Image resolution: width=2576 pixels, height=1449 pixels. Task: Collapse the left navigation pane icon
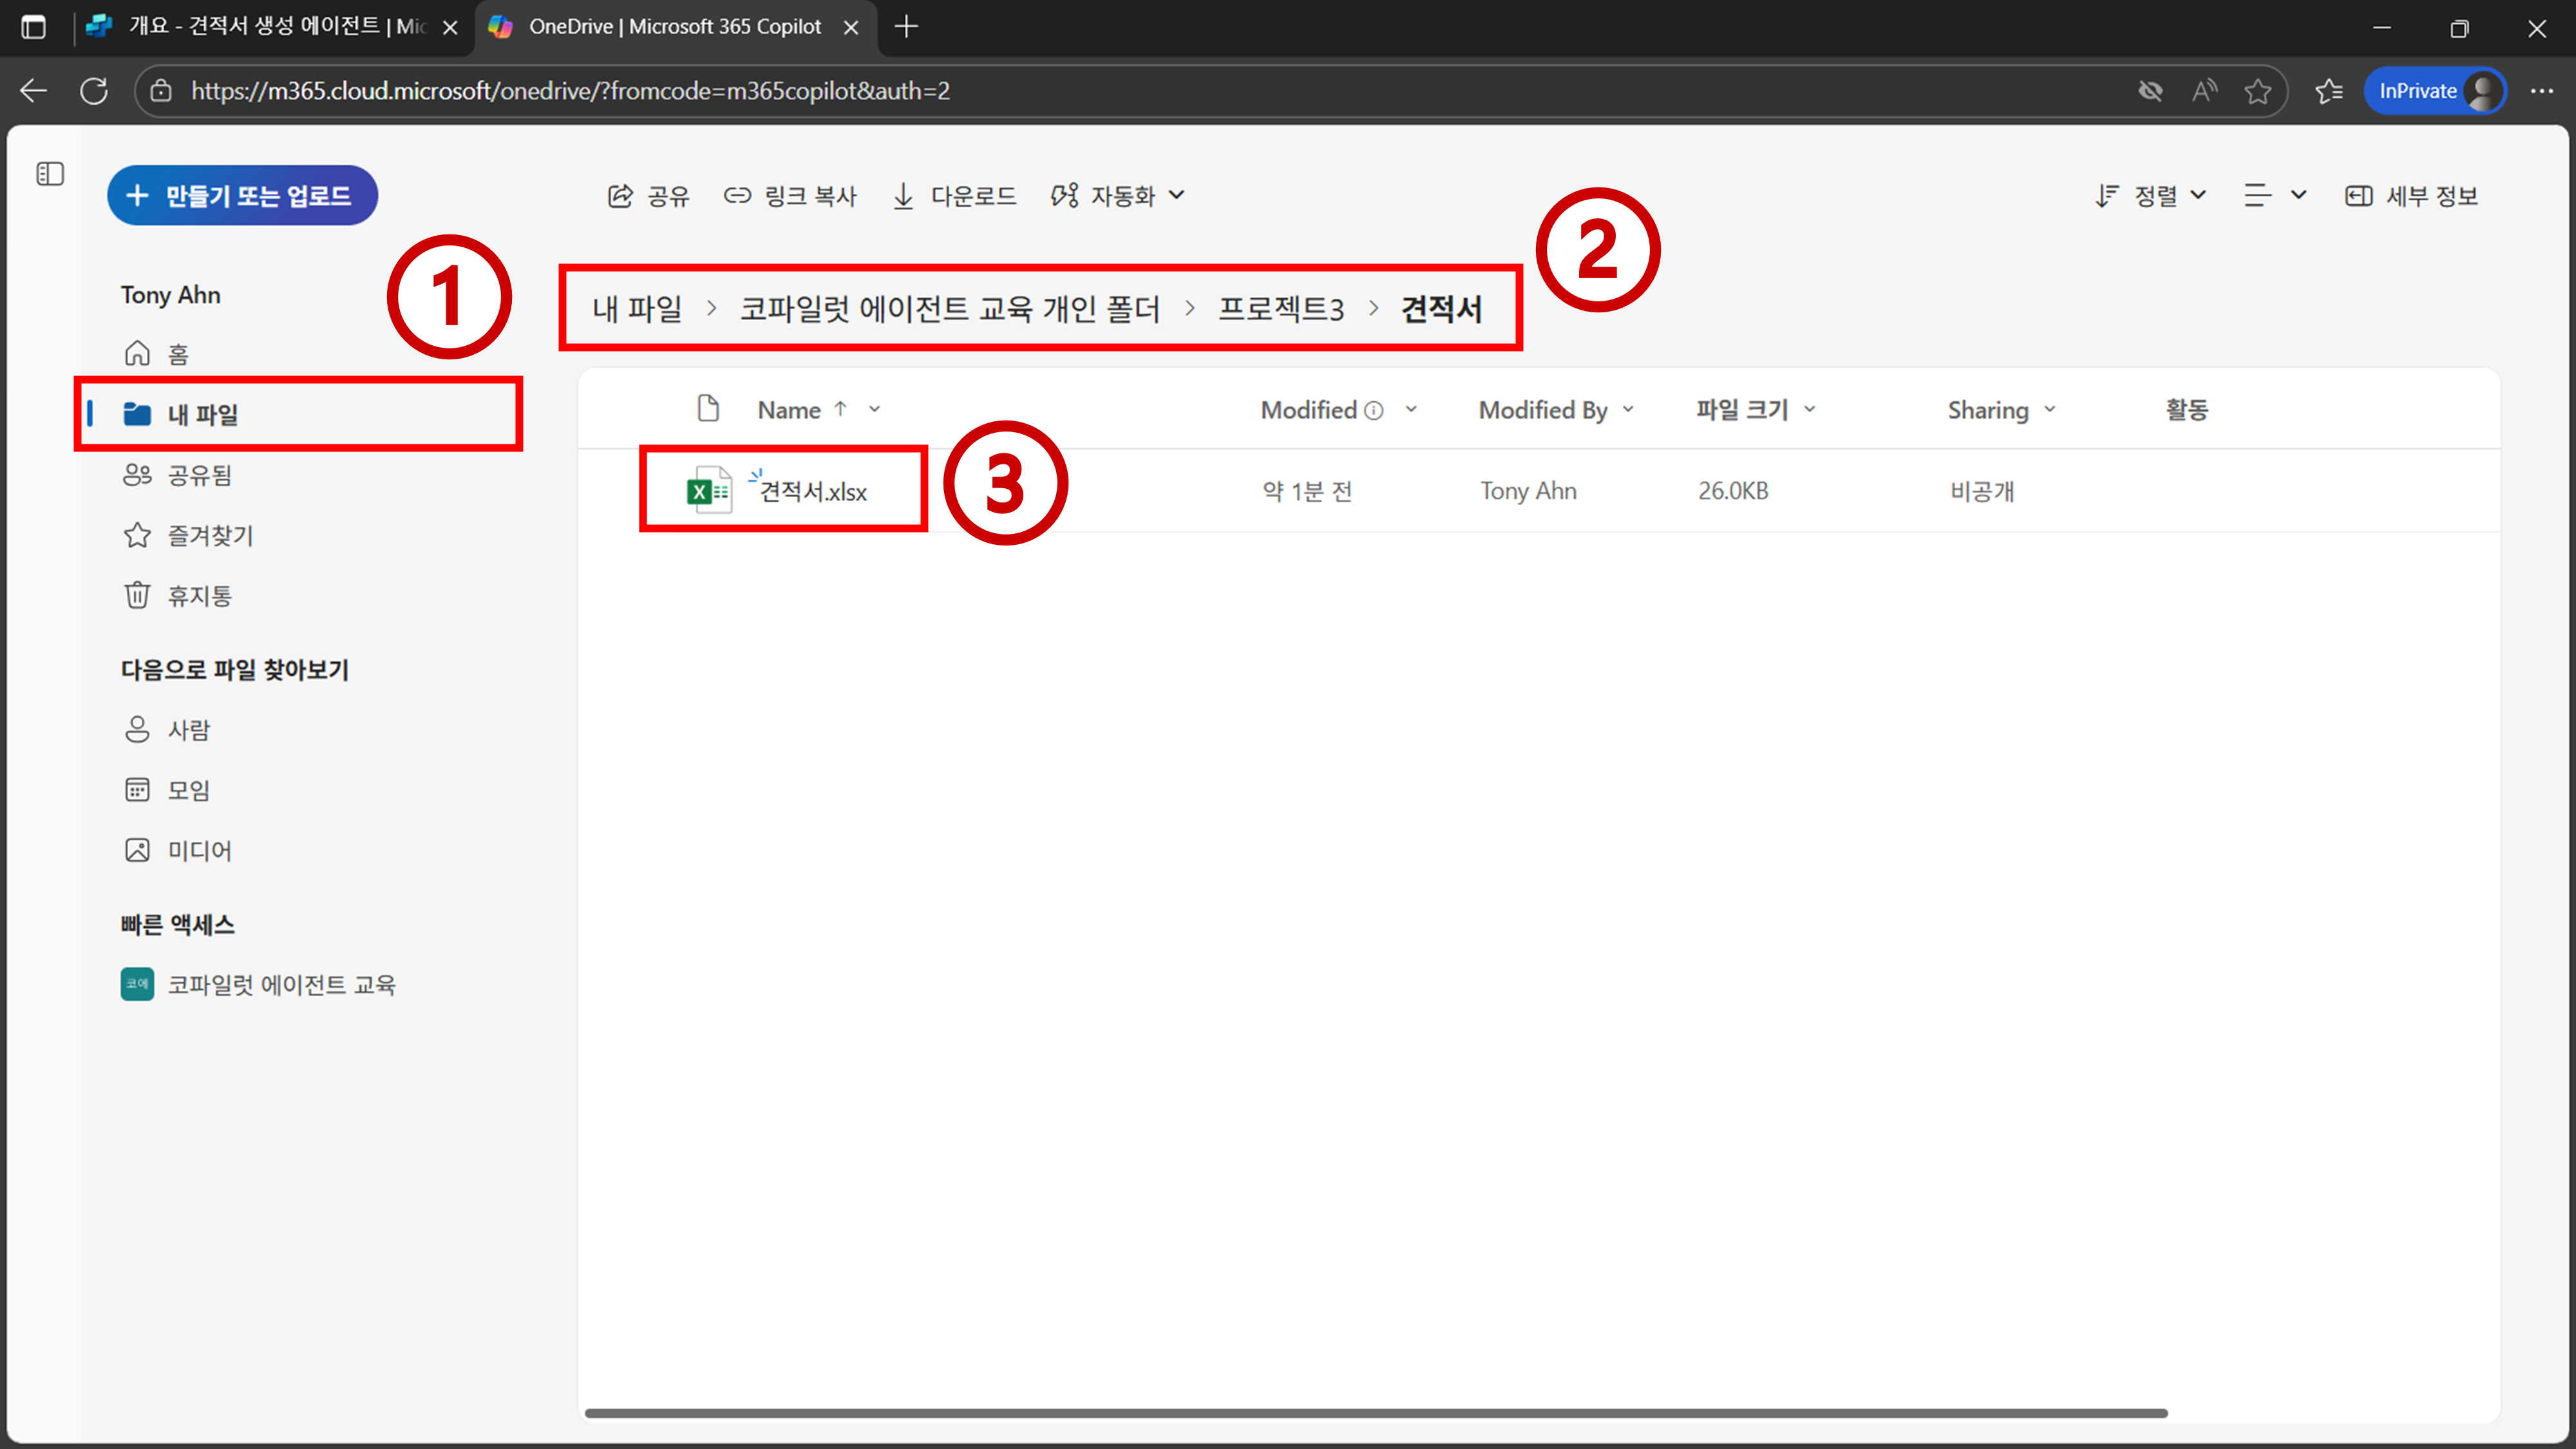(x=50, y=174)
